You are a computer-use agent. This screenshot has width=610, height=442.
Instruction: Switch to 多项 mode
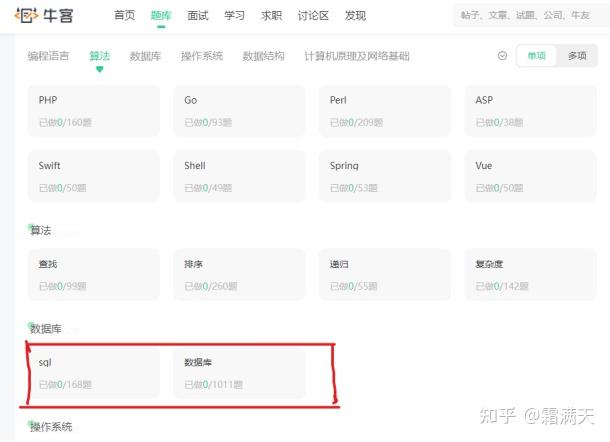pos(577,56)
